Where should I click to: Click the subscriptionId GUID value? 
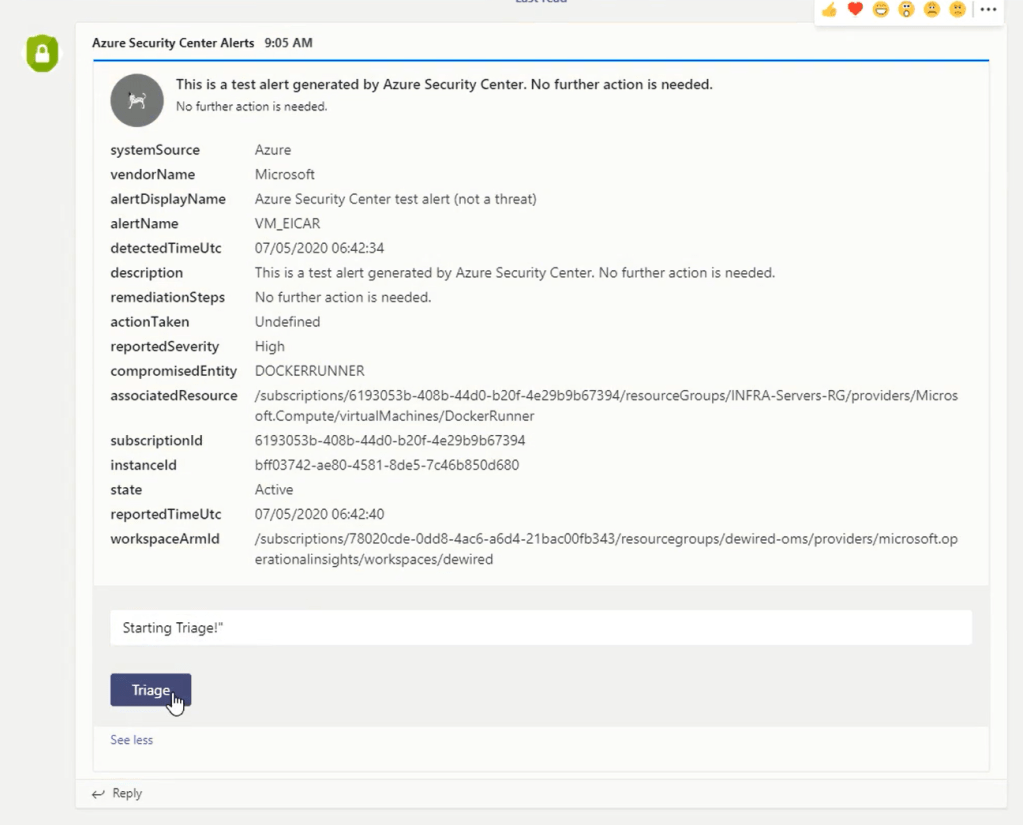click(x=390, y=440)
